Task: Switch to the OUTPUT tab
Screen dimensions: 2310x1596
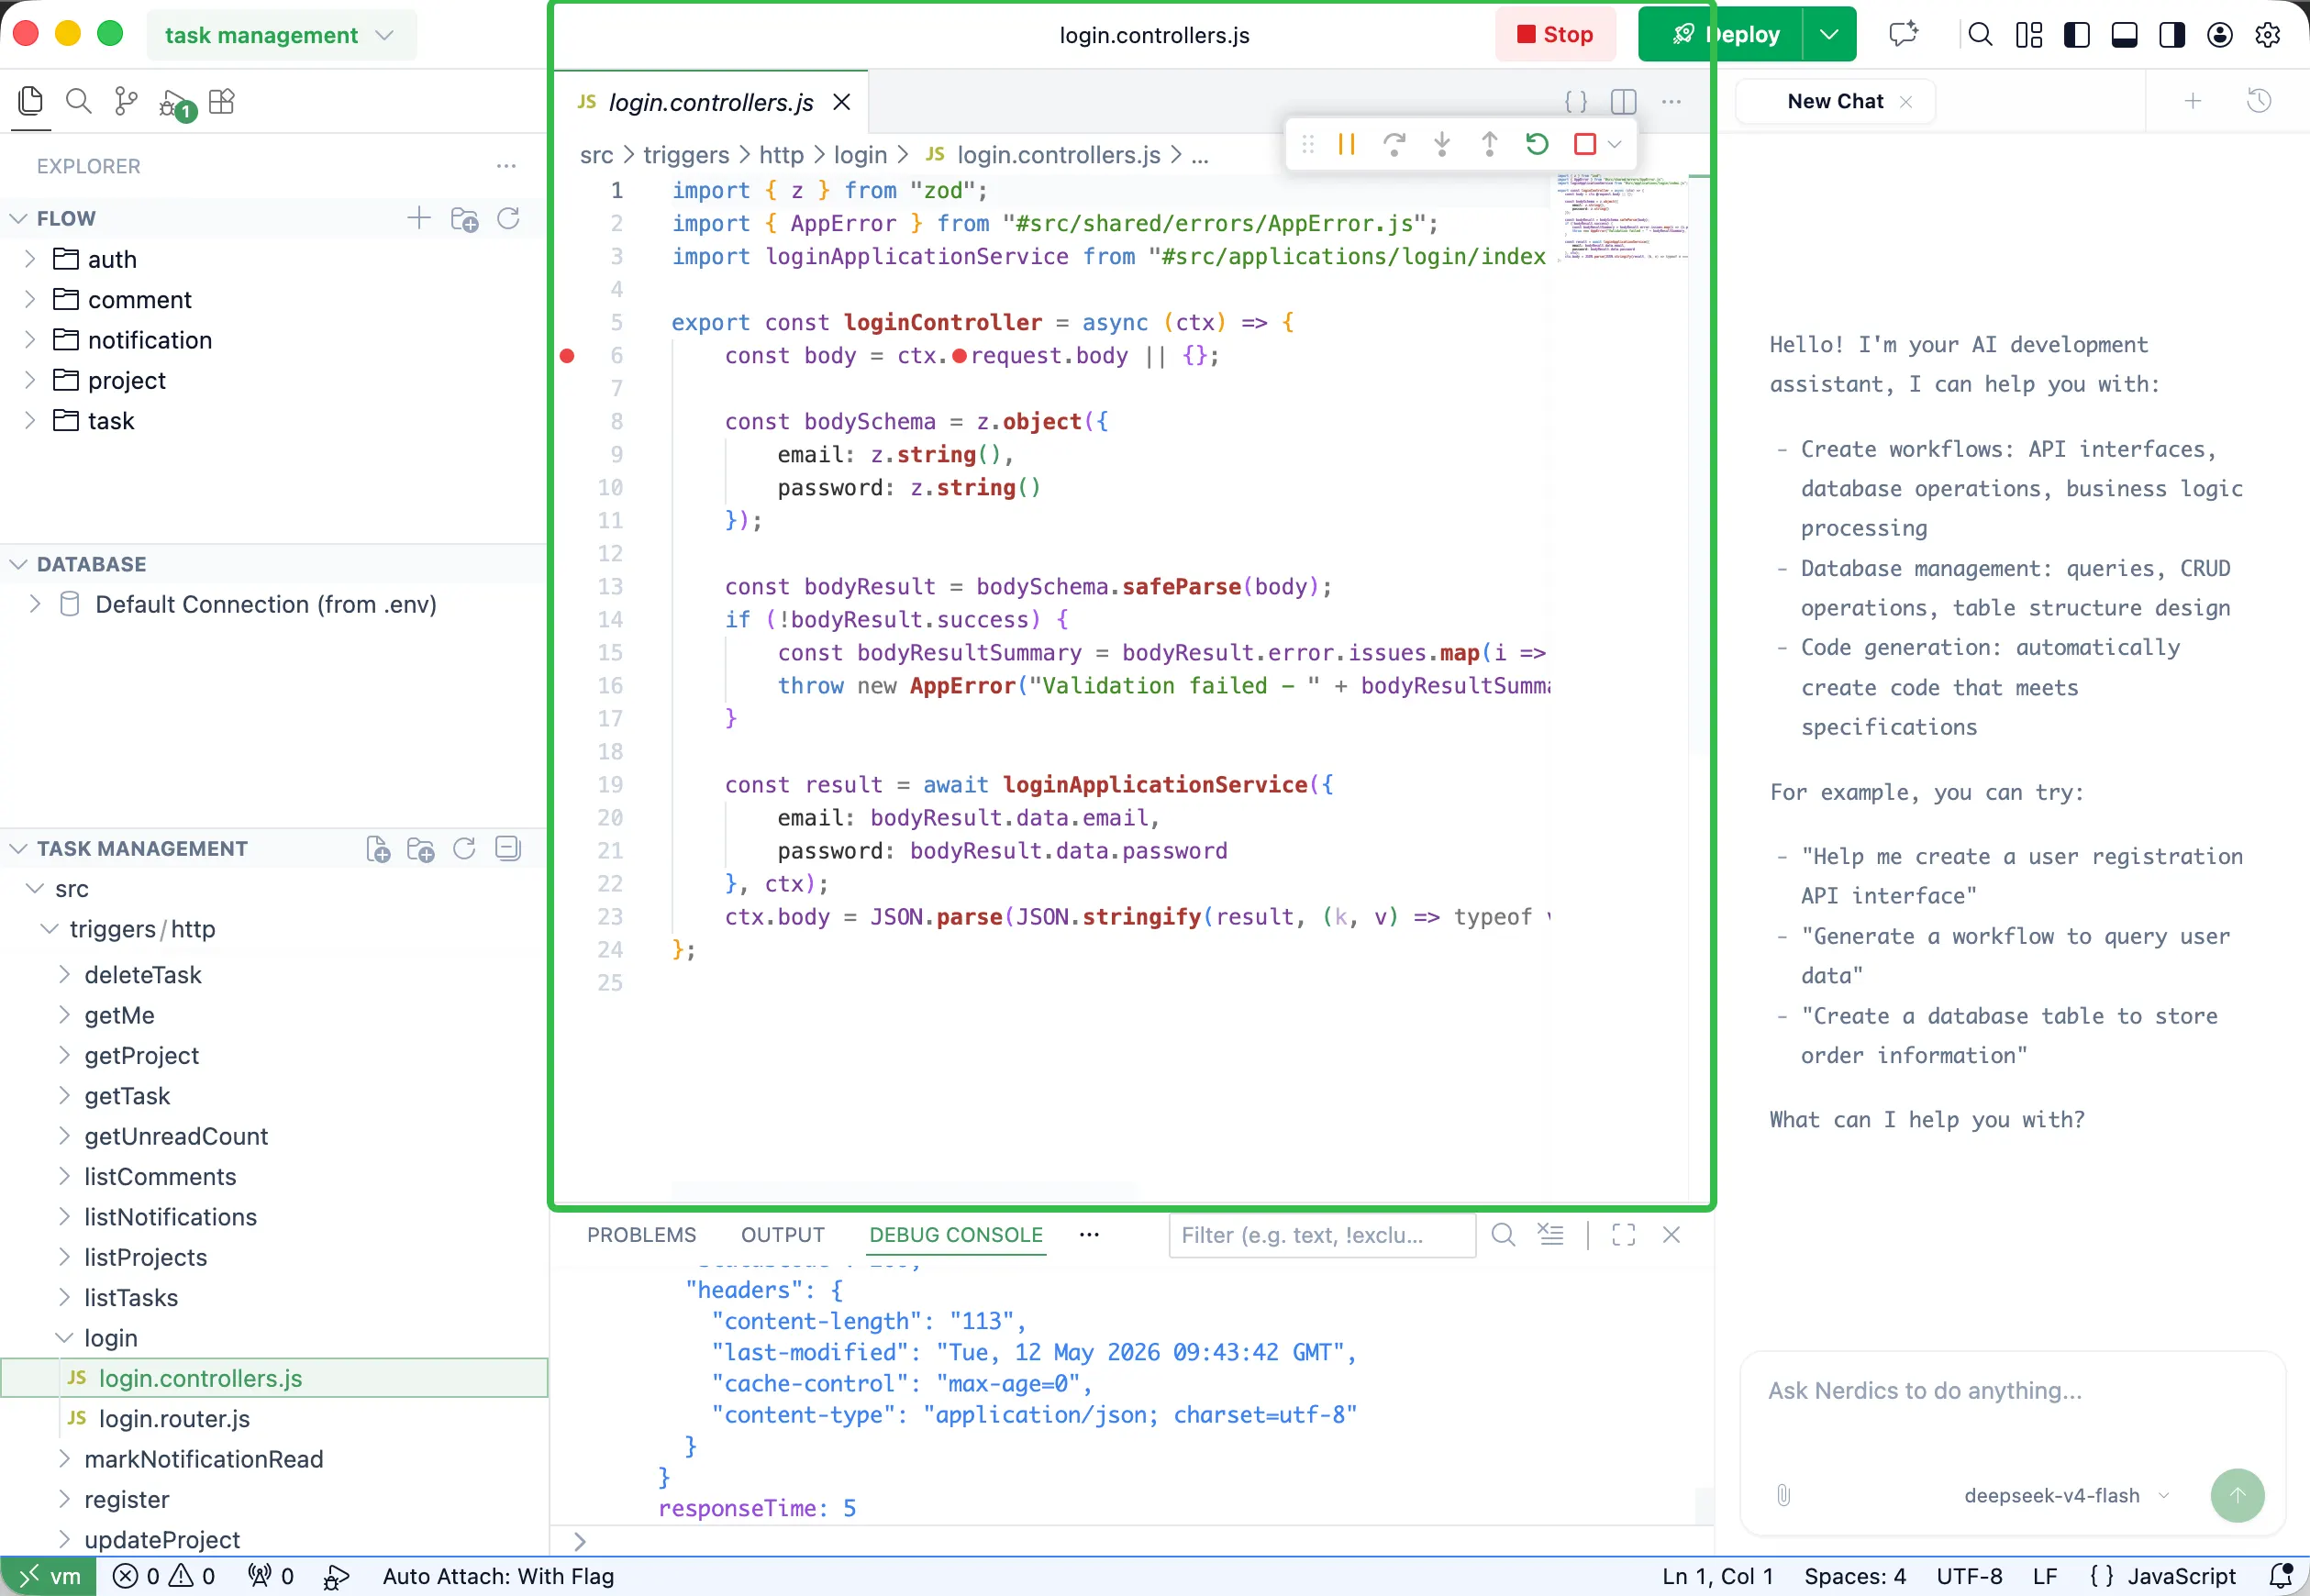Action: click(782, 1234)
